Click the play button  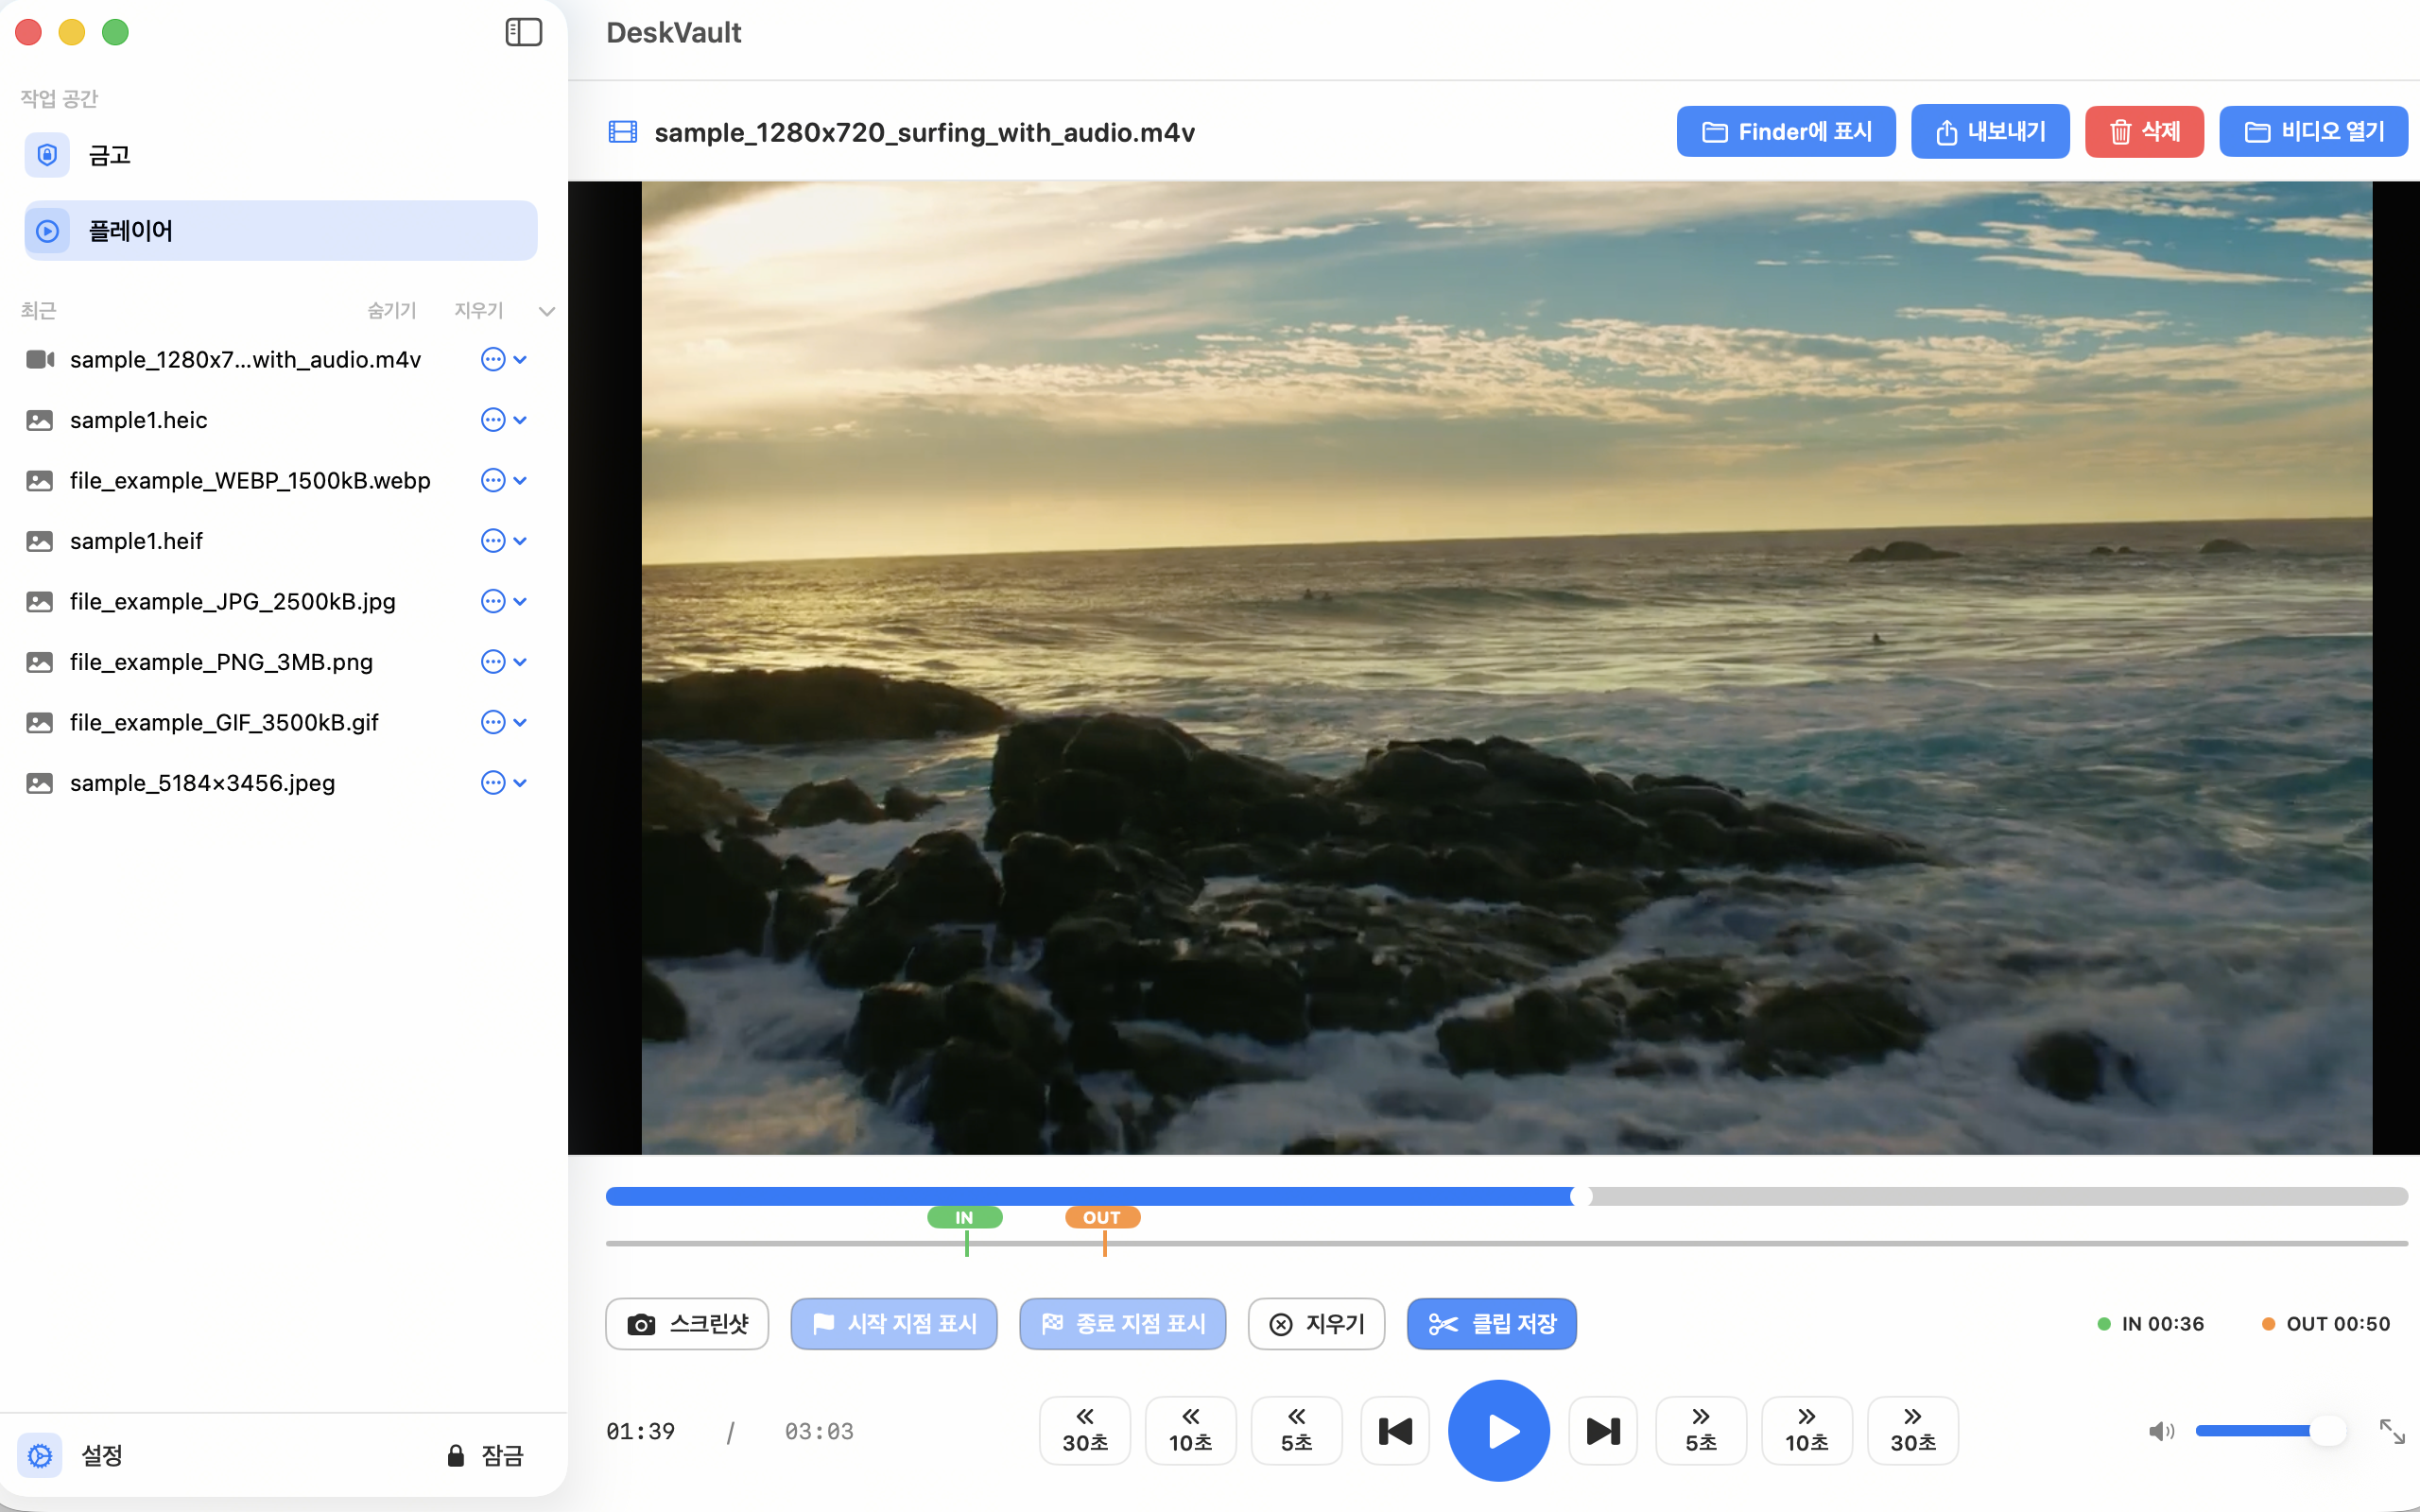coord(1498,1430)
